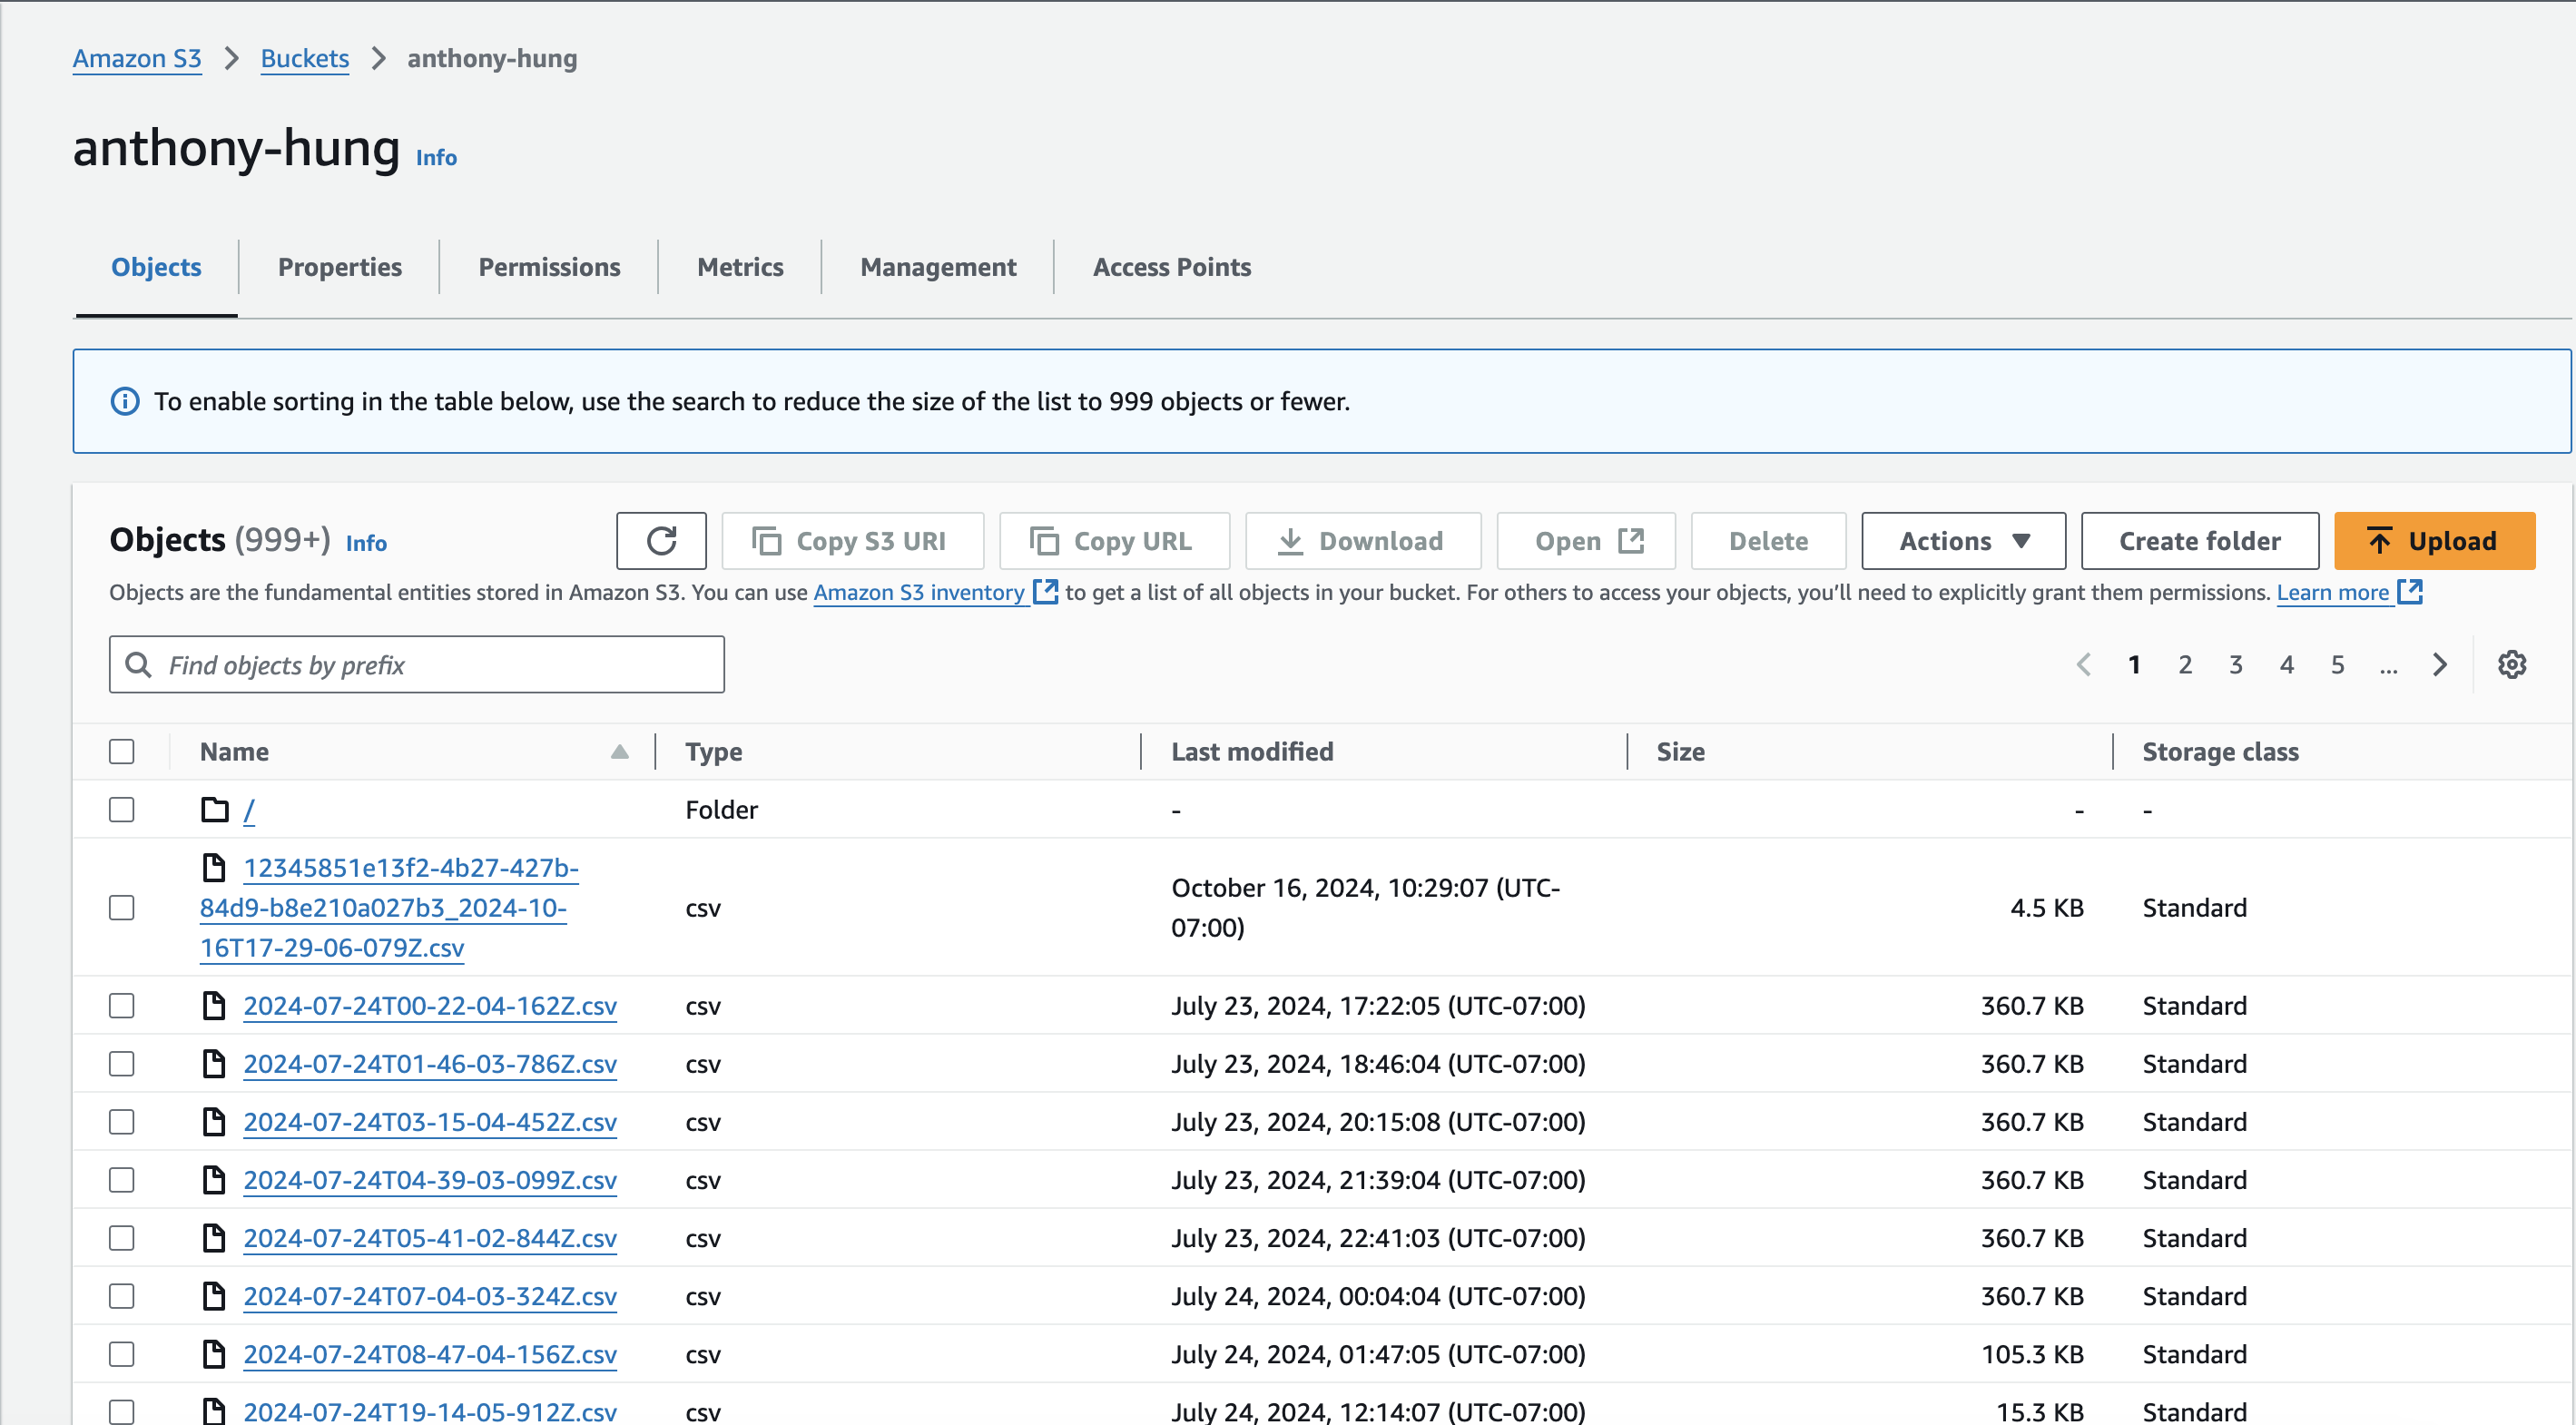Viewport: 2576px width, 1425px height.
Task: Click the Storage class column header
Action: [2220, 752]
